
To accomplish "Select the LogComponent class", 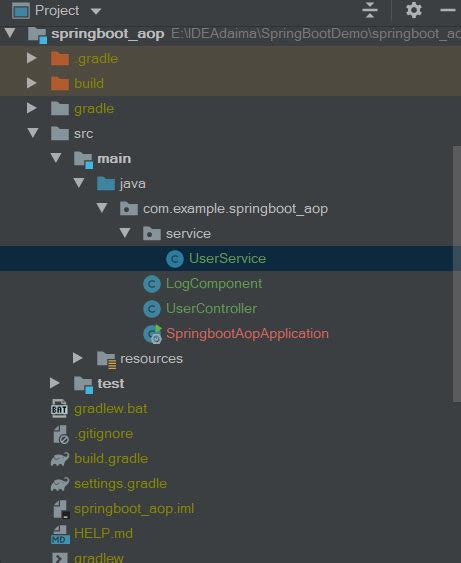I will coord(214,284).
